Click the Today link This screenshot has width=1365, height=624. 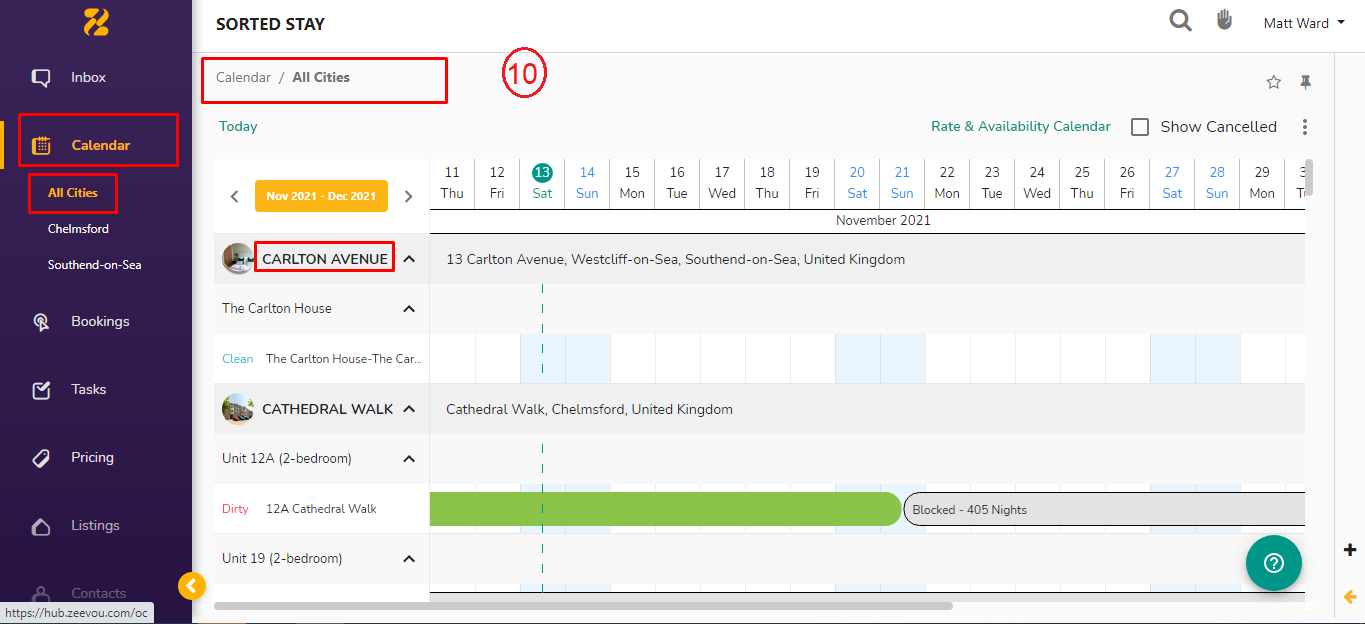pyautogui.click(x=238, y=126)
